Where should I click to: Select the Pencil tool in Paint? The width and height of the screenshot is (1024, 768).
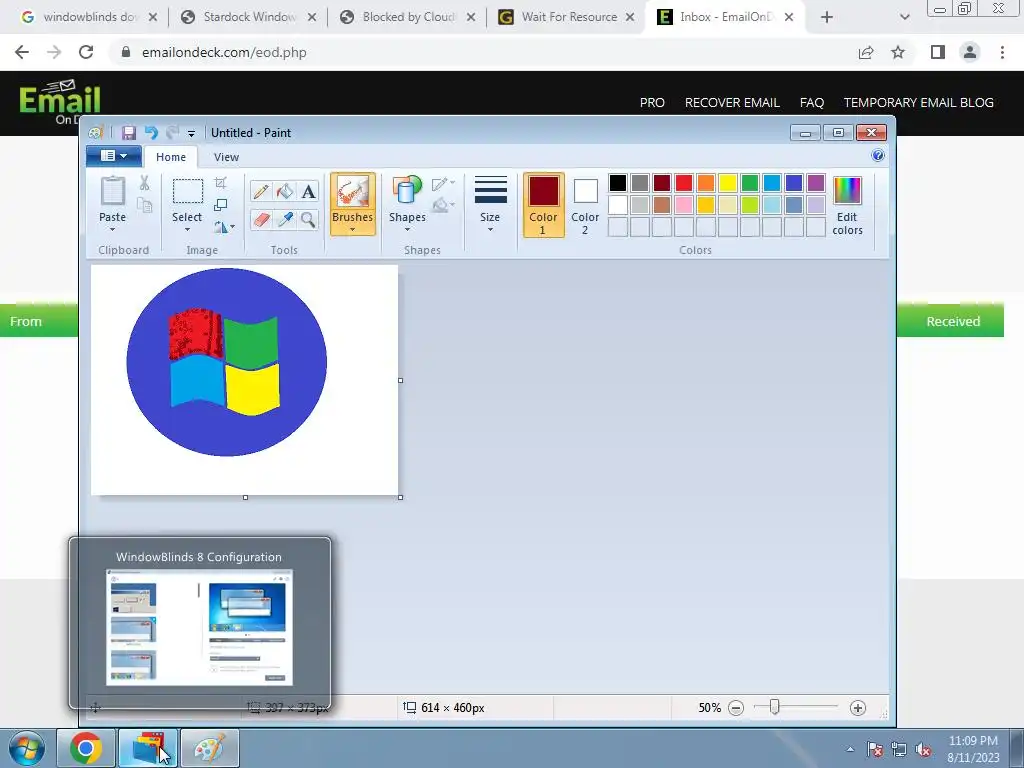tap(261, 191)
